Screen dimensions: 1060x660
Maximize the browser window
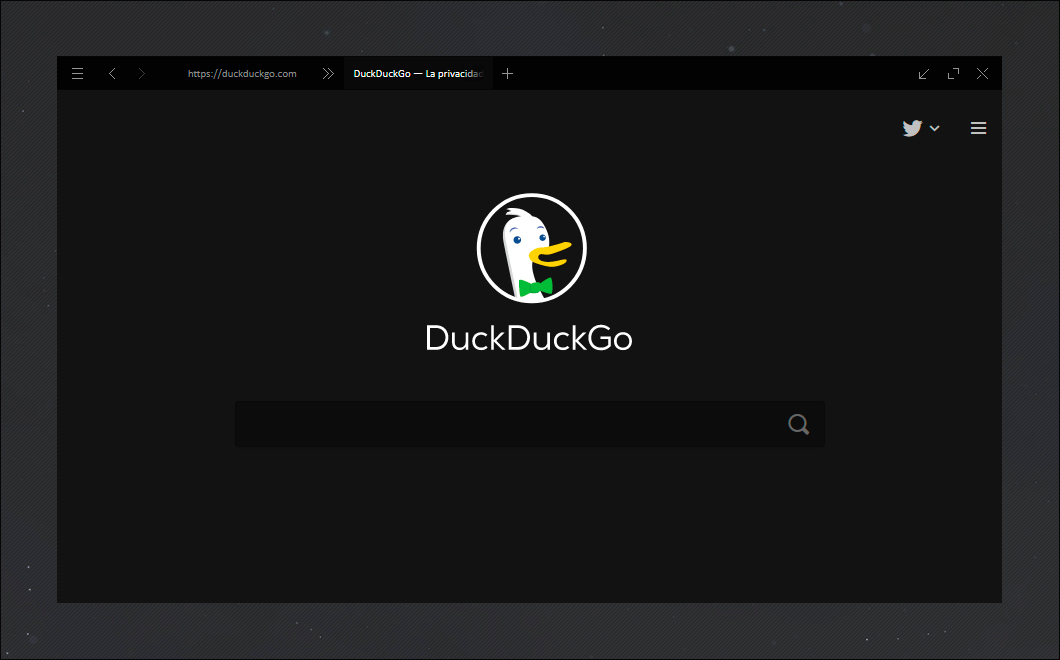953,74
